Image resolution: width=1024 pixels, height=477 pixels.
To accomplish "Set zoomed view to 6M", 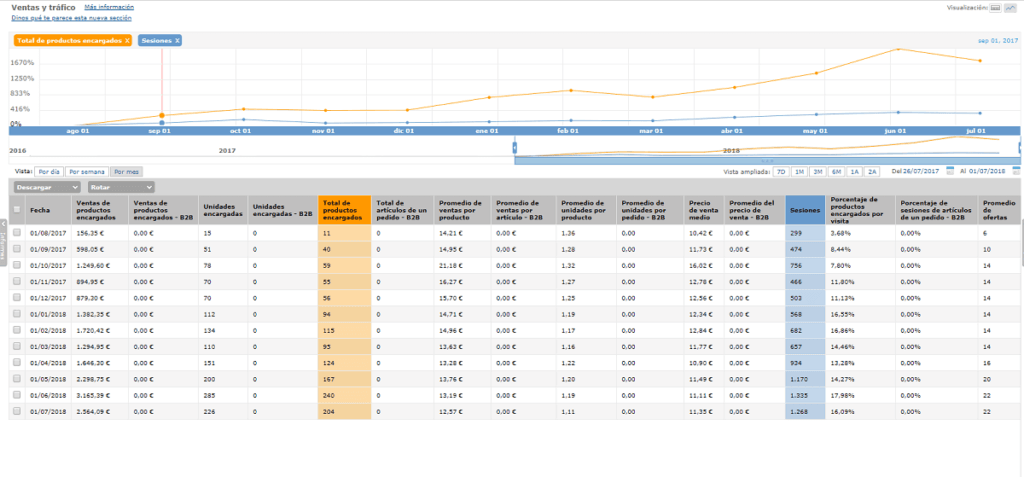I will [836, 172].
